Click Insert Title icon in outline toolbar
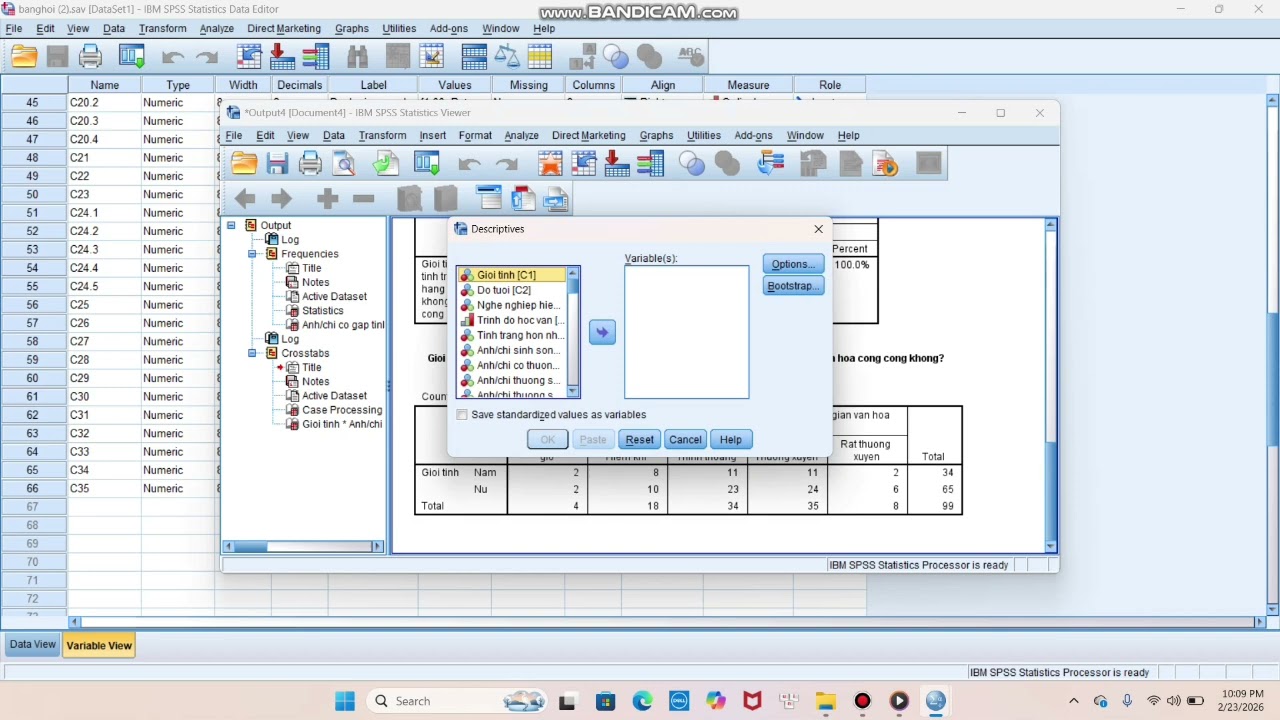This screenshot has height=720, width=1280. pos(523,199)
